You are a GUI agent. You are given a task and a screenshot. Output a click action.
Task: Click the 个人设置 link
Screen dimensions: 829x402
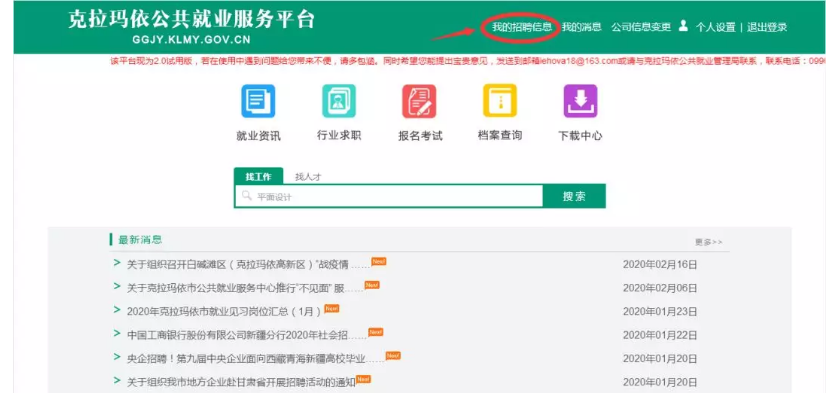point(715,27)
